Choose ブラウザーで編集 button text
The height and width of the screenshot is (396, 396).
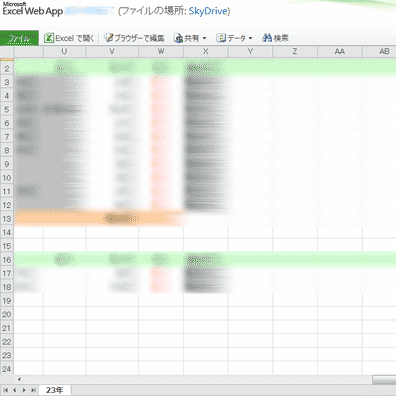coord(140,38)
